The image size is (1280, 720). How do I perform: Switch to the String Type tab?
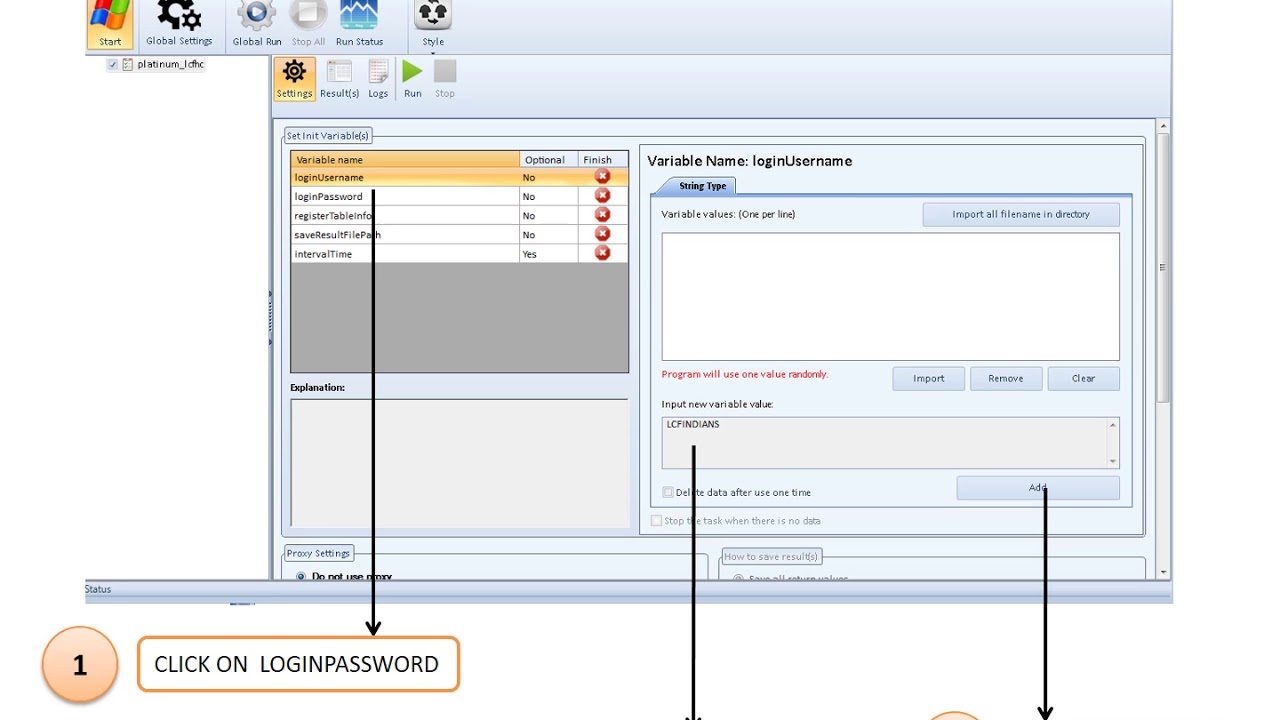[703, 186]
